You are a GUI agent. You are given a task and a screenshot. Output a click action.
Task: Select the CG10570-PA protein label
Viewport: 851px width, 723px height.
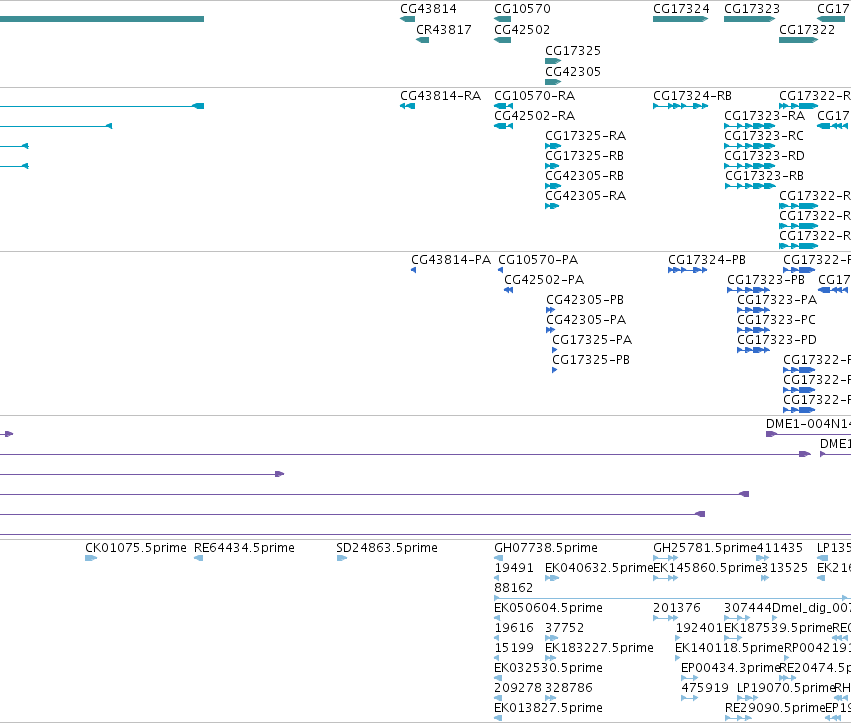point(538,260)
